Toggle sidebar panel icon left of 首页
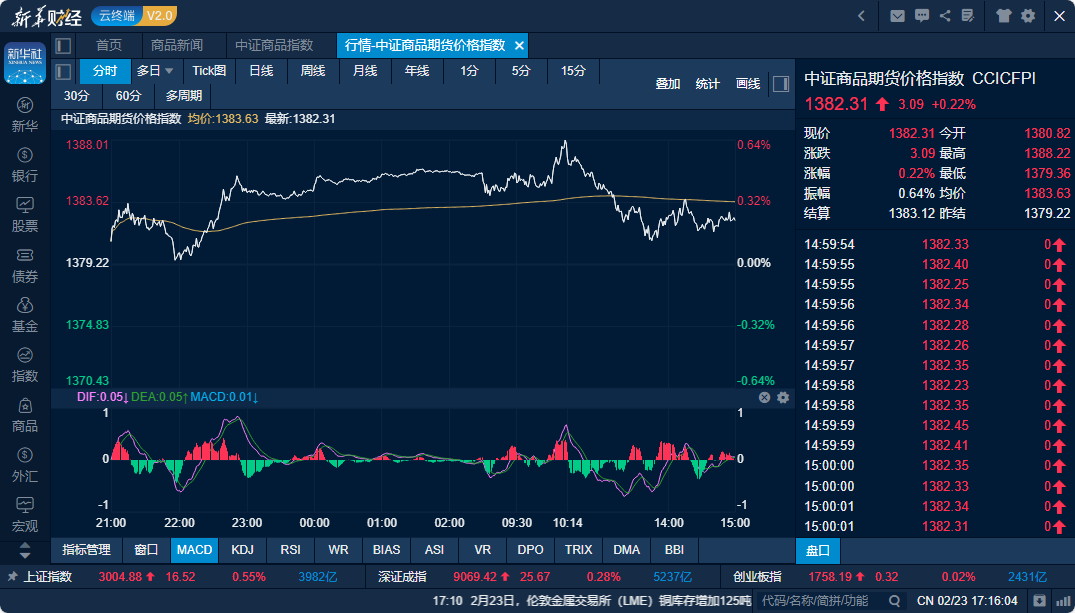This screenshot has width=1075, height=613. 63,46
